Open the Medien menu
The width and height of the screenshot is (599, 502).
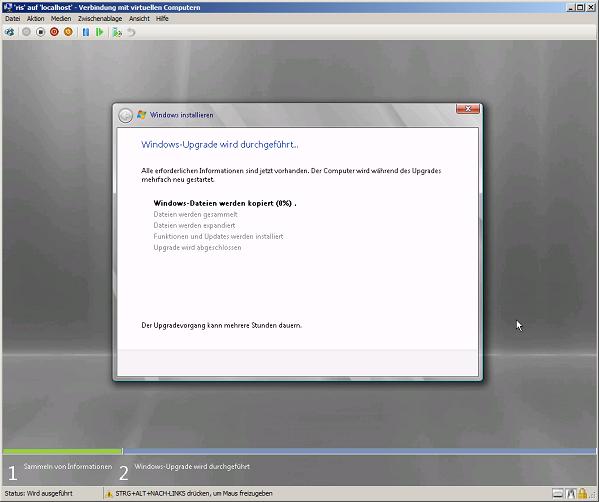61,19
